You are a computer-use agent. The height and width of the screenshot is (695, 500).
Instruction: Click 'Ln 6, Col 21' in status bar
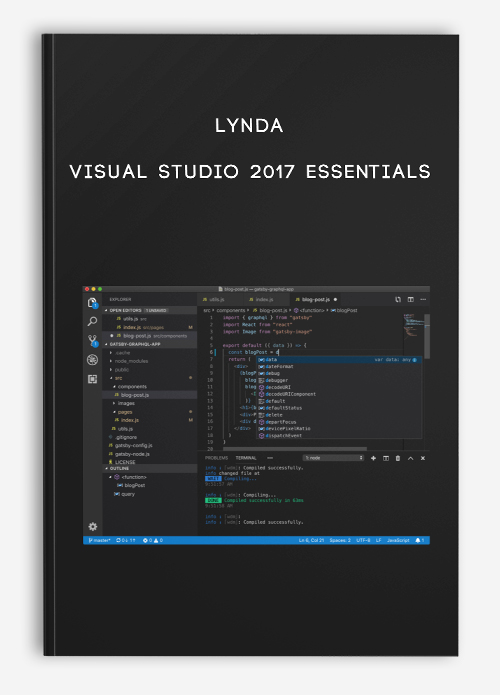coord(311,540)
